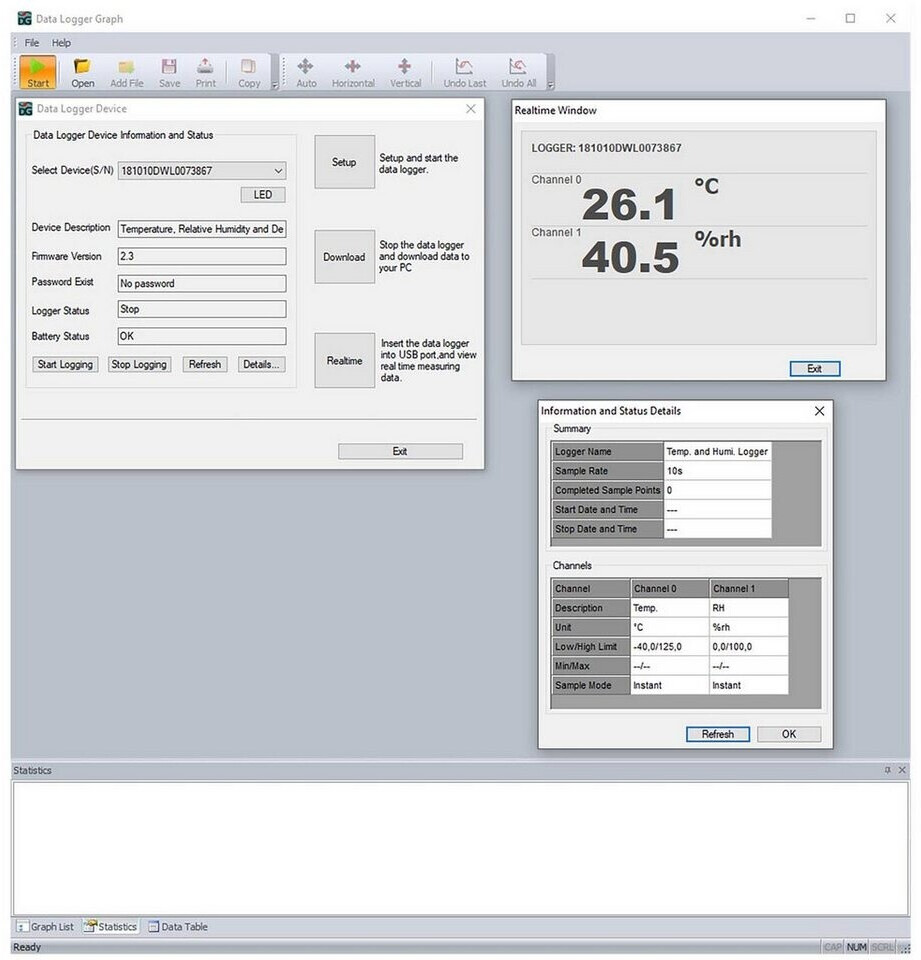Click the Channel 1 column header
Screen dimensions: 921x960
[x=749, y=588]
